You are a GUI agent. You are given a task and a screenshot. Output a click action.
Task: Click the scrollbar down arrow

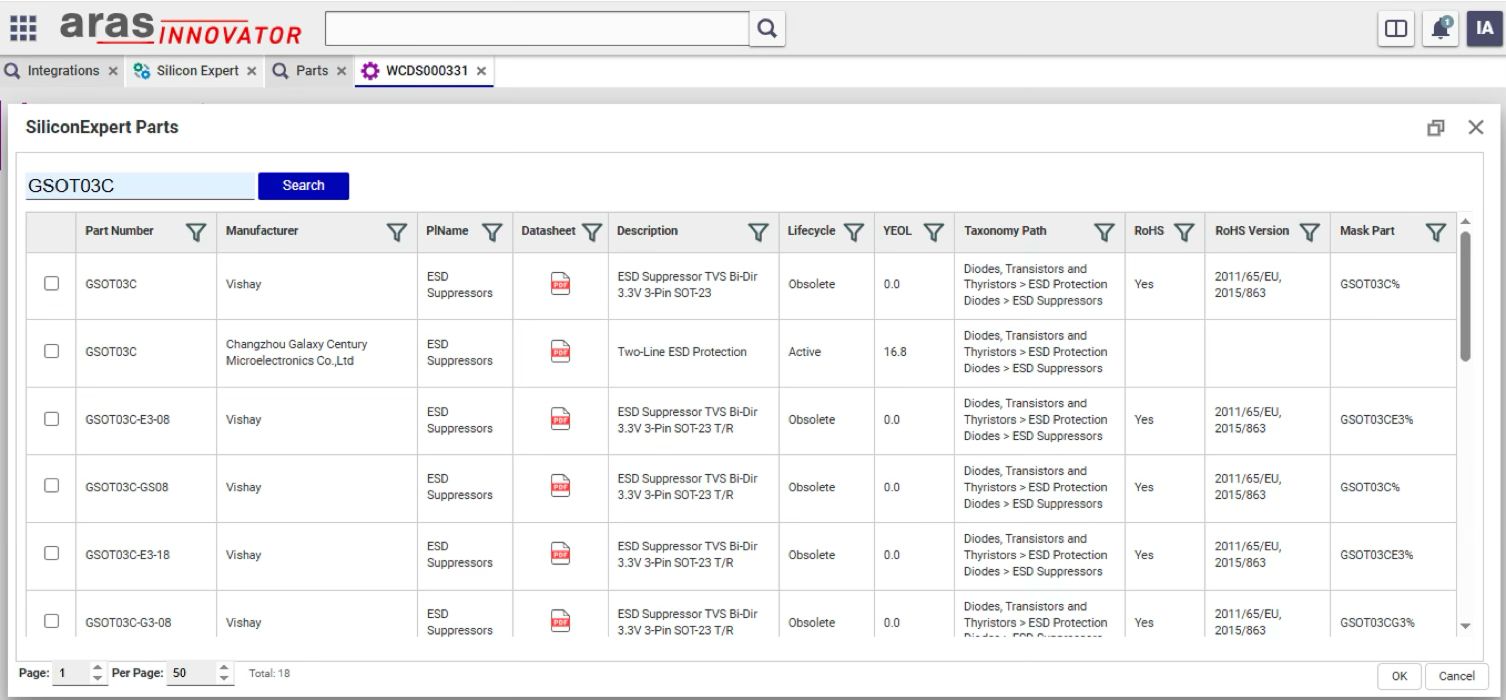1466,627
